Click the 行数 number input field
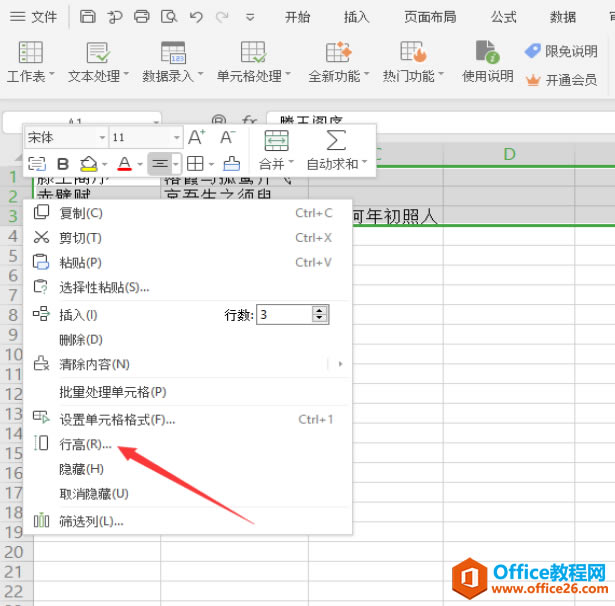The image size is (615, 606). point(284,315)
